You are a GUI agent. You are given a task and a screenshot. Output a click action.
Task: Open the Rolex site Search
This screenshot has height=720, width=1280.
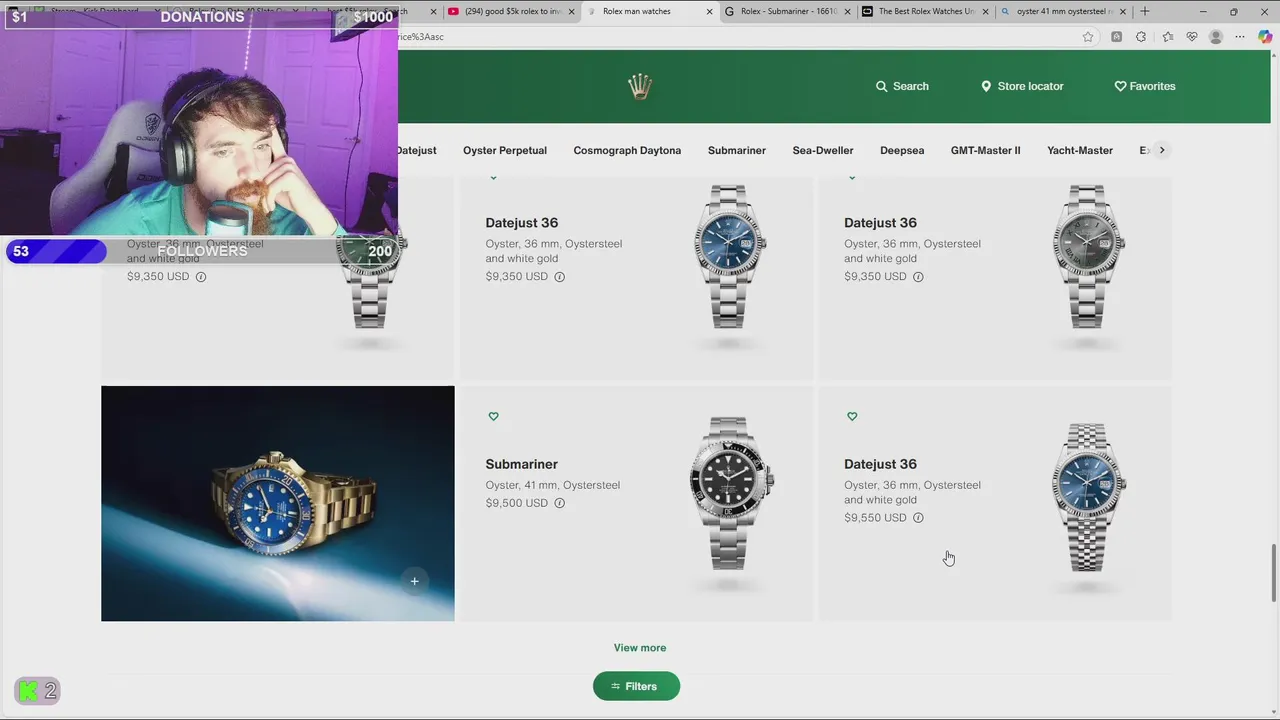coord(902,86)
